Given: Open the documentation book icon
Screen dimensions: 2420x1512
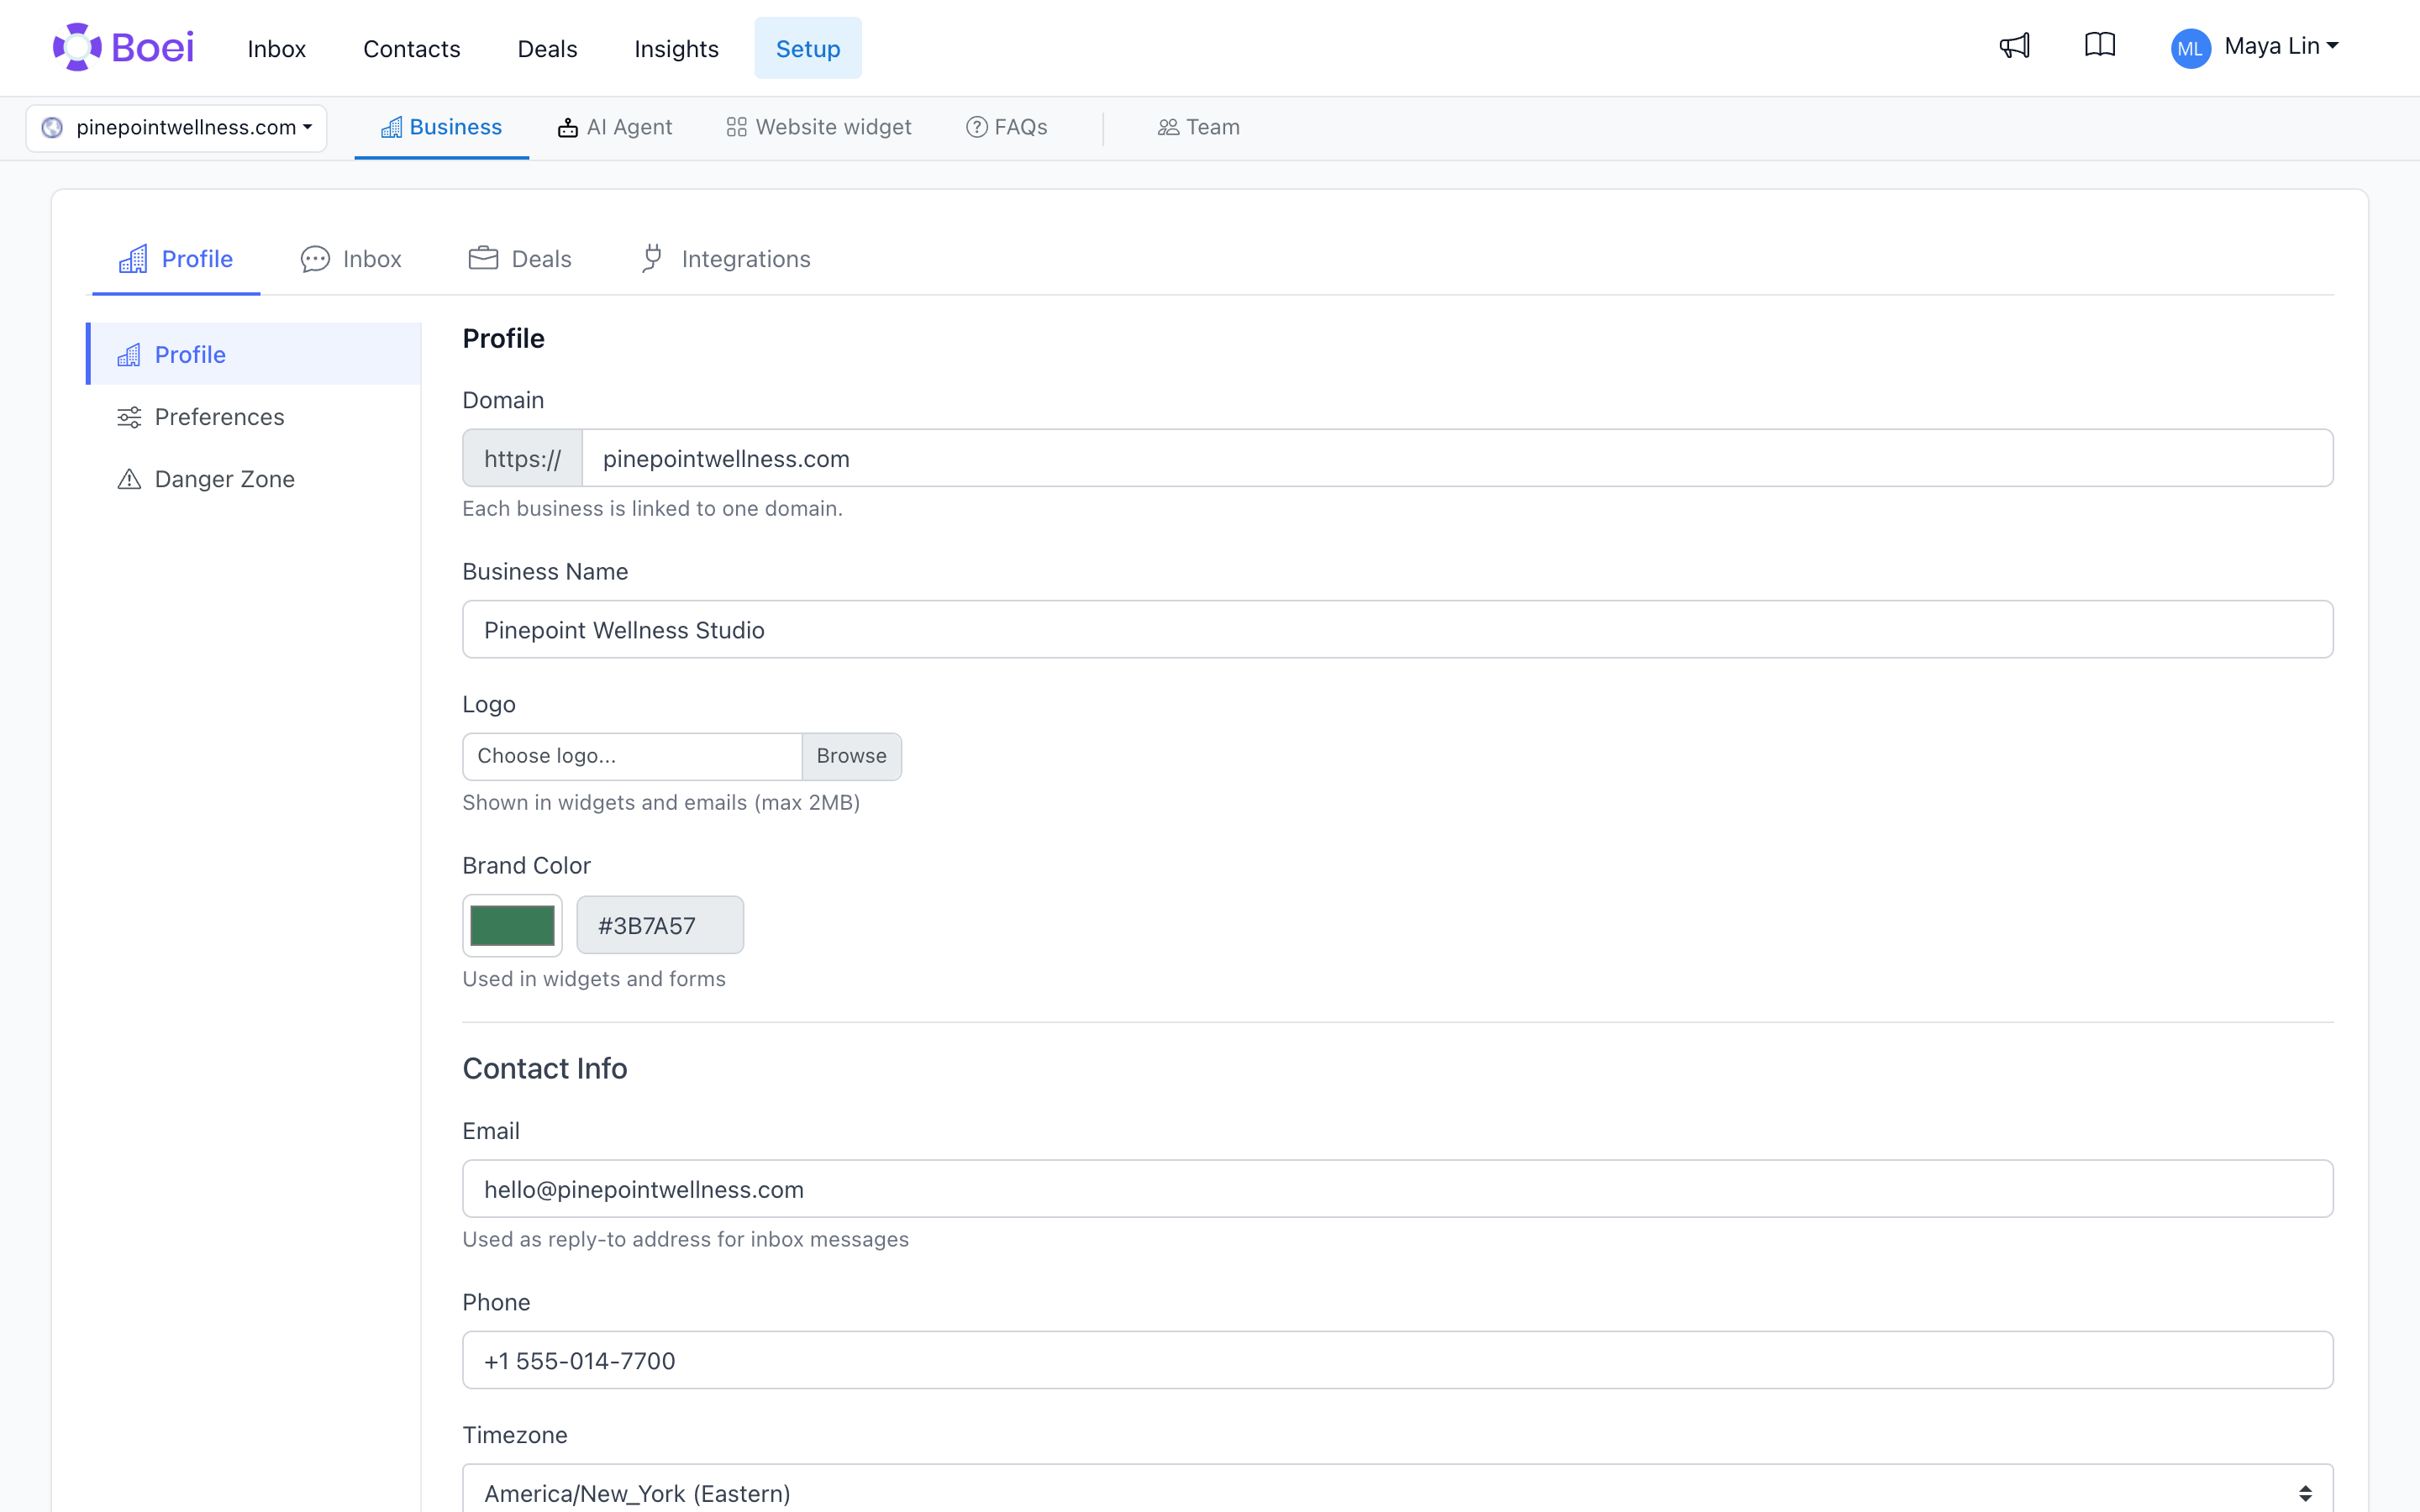Looking at the screenshot, I should click(2100, 46).
